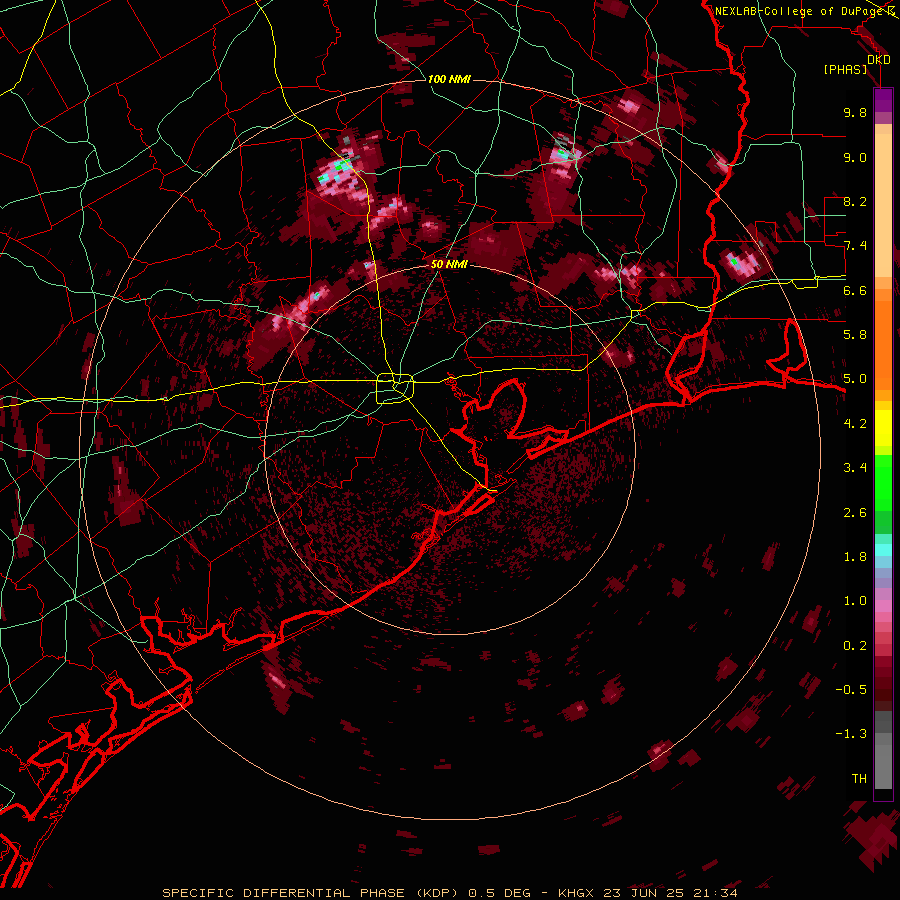Viewport: 900px width, 900px height.
Task: Click the 9.8 value on the color scale
Action: pyautogui.click(x=855, y=112)
